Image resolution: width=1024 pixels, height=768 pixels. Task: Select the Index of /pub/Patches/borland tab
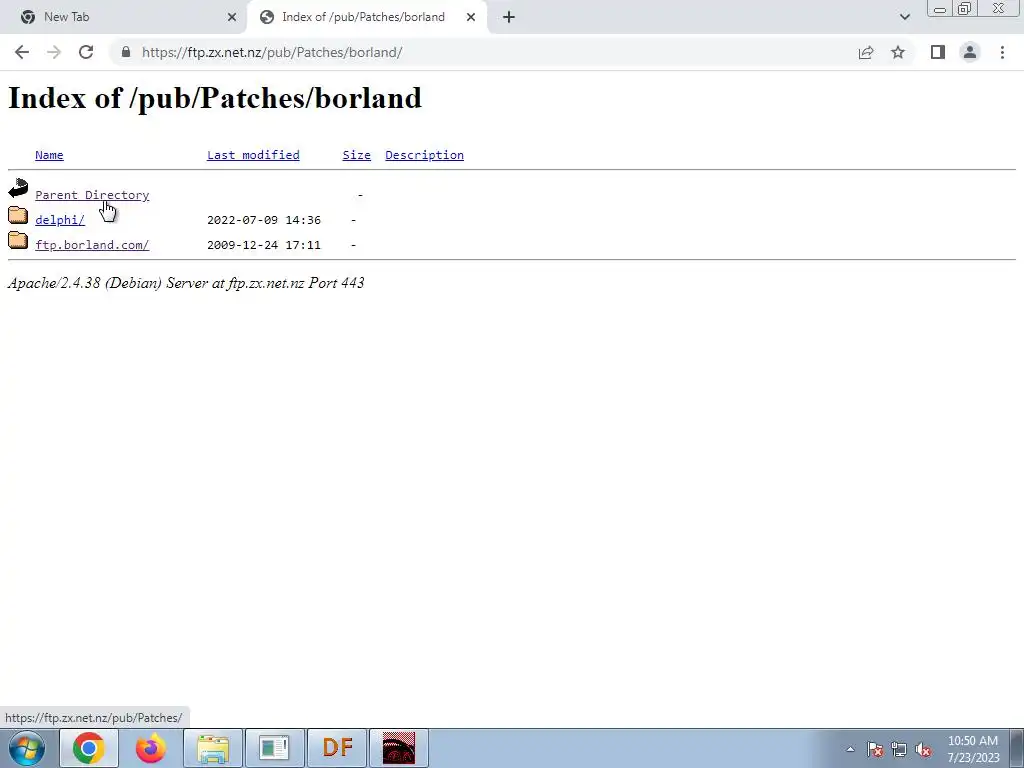366,17
